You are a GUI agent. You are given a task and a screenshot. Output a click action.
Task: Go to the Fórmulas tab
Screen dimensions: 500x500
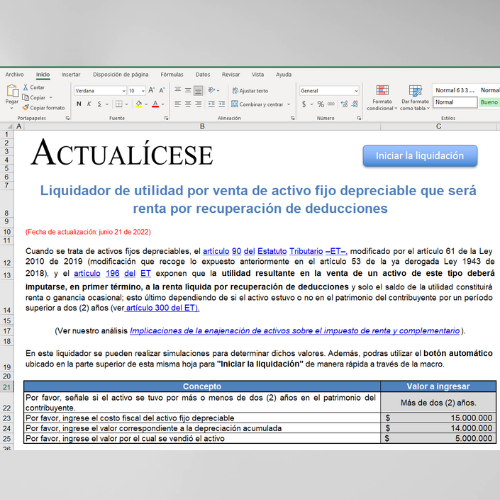coord(172,74)
